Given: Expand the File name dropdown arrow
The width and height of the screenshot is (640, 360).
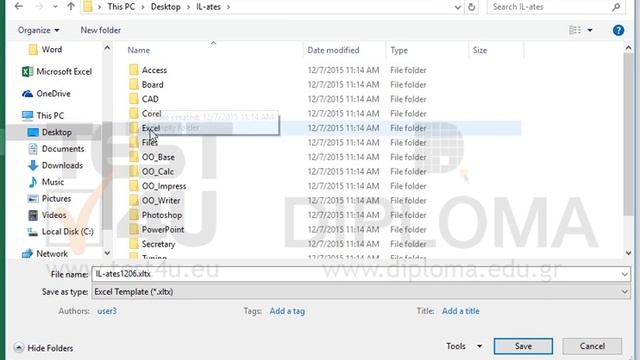Looking at the screenshot, I should point(624,274).
